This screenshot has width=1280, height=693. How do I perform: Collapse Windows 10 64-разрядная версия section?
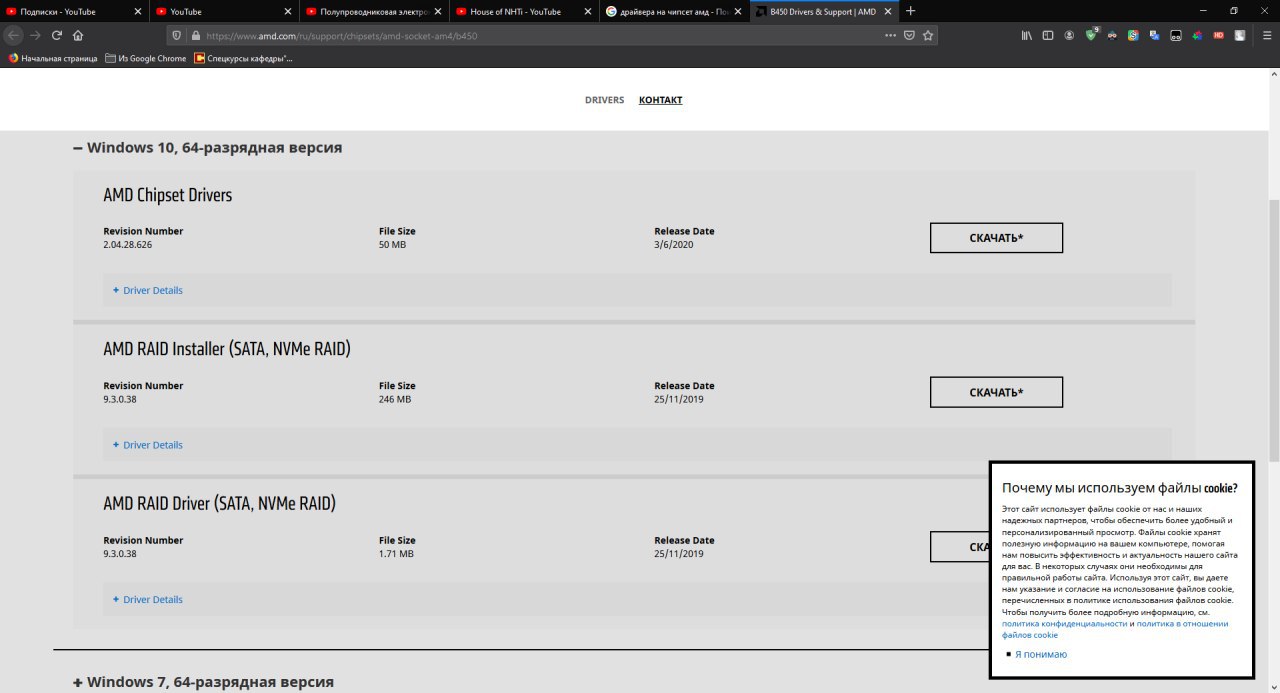pyautogui.click(x=207, y=147)
